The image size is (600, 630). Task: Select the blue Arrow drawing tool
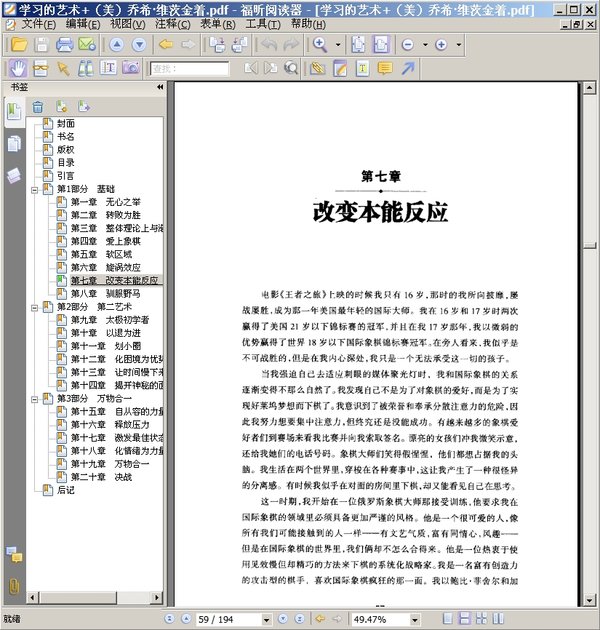[408, 68]
